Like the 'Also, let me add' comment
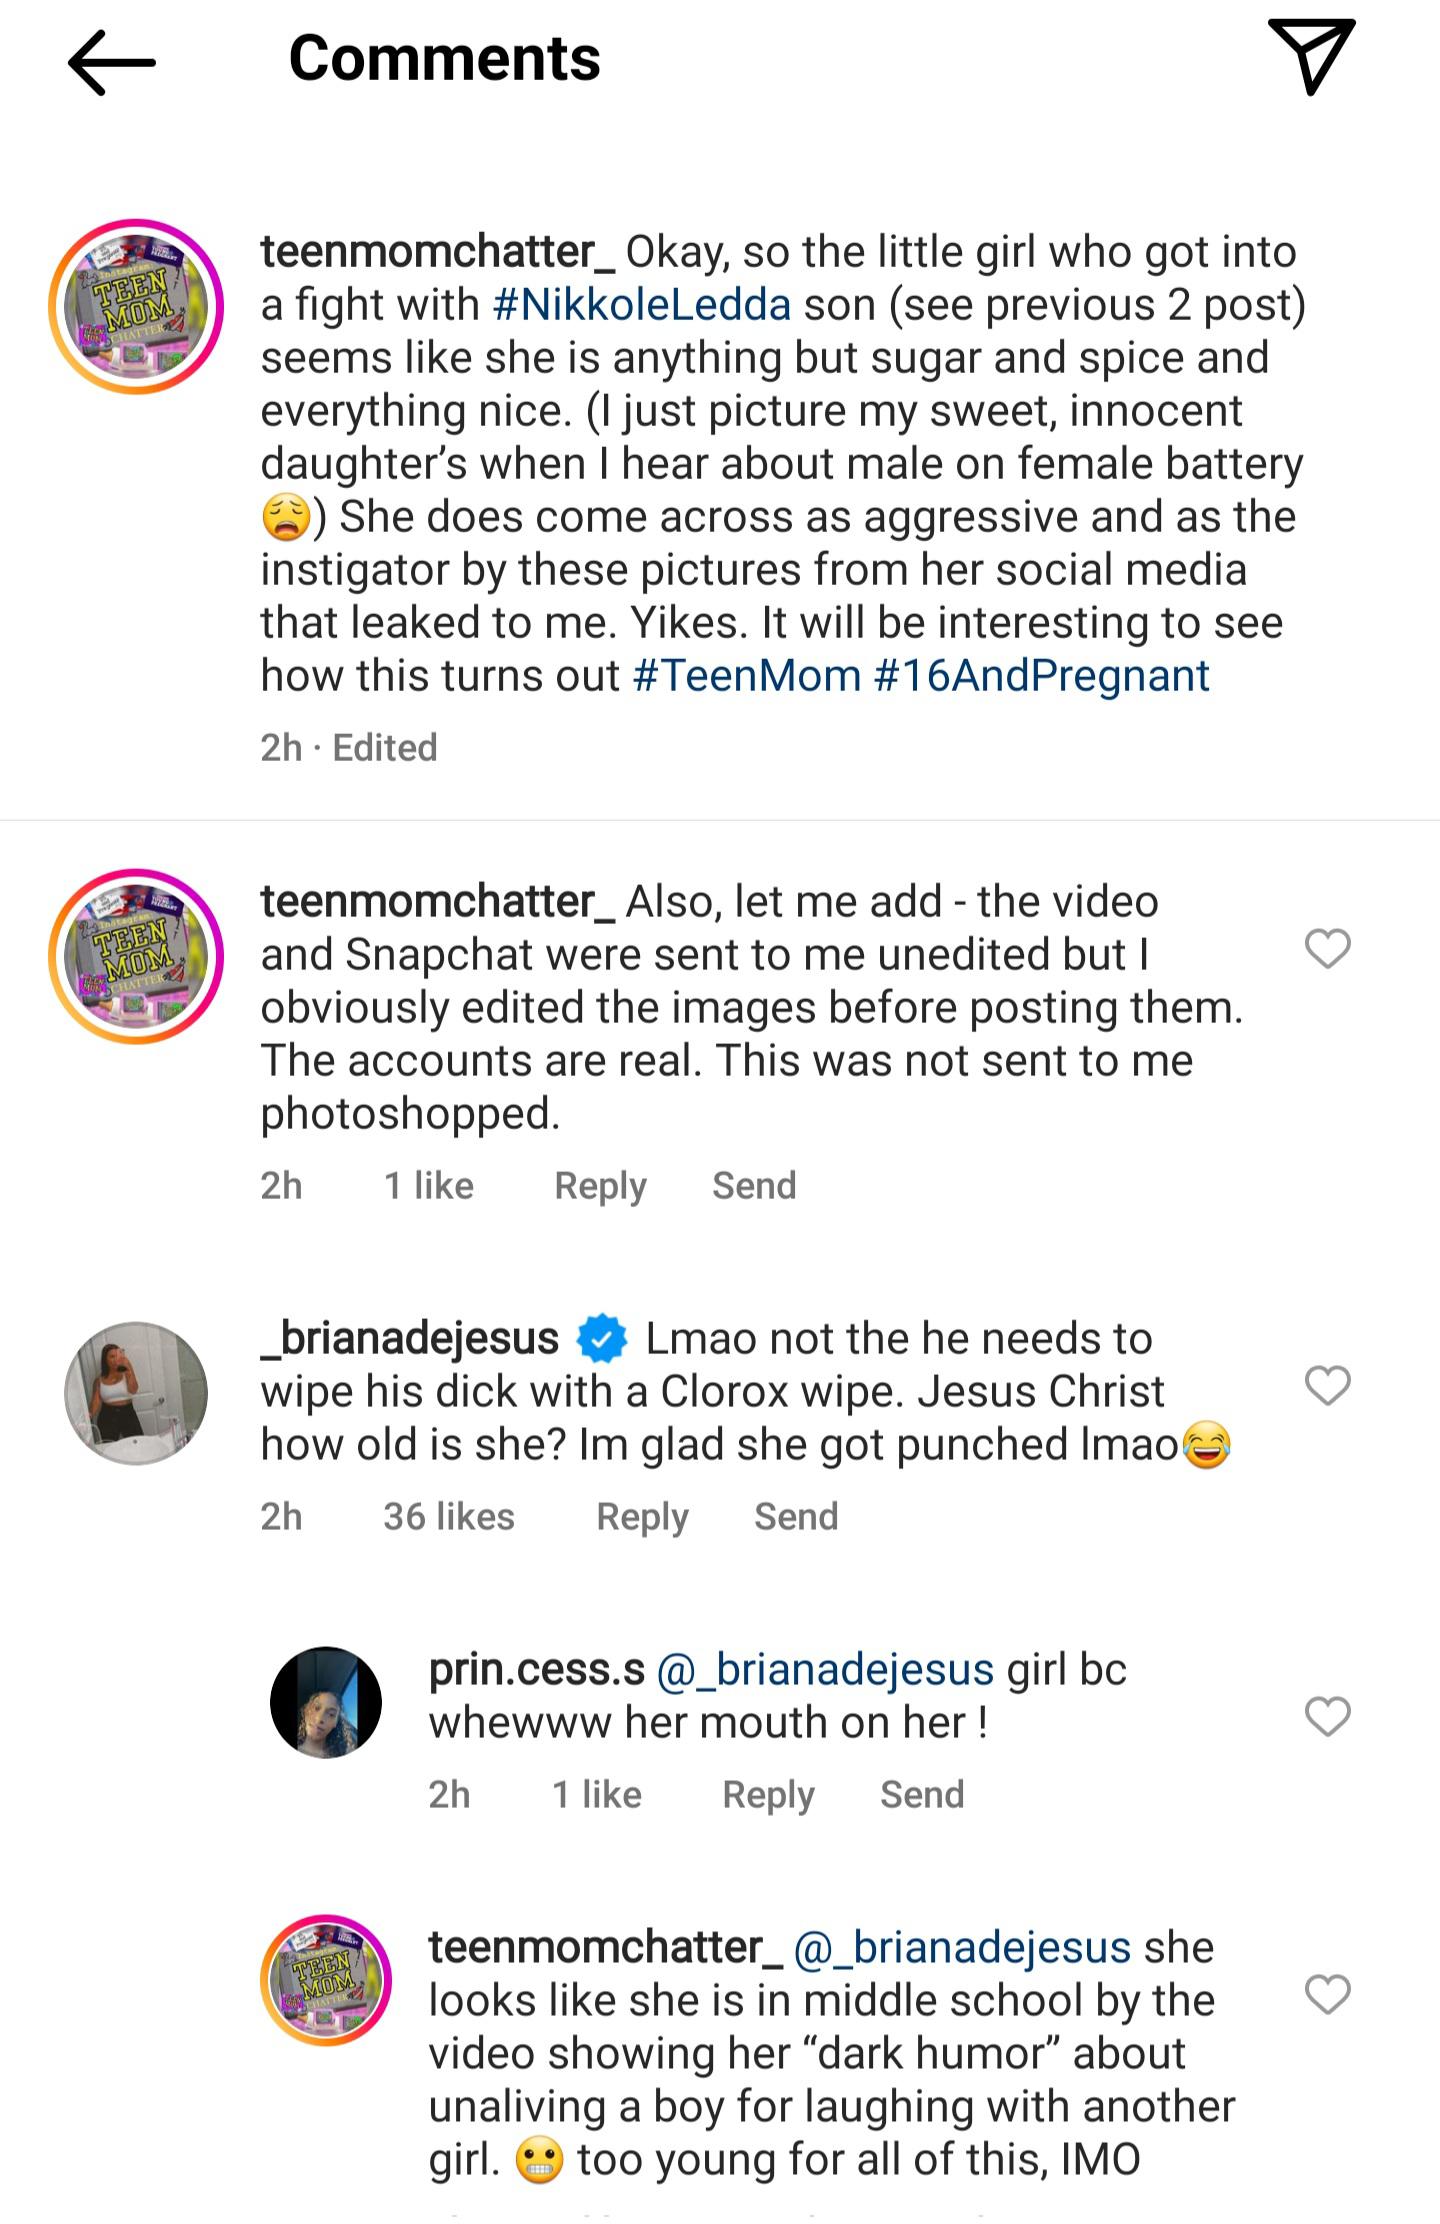Viewport: 1440px width, 2224px height. click(1327, 949)
